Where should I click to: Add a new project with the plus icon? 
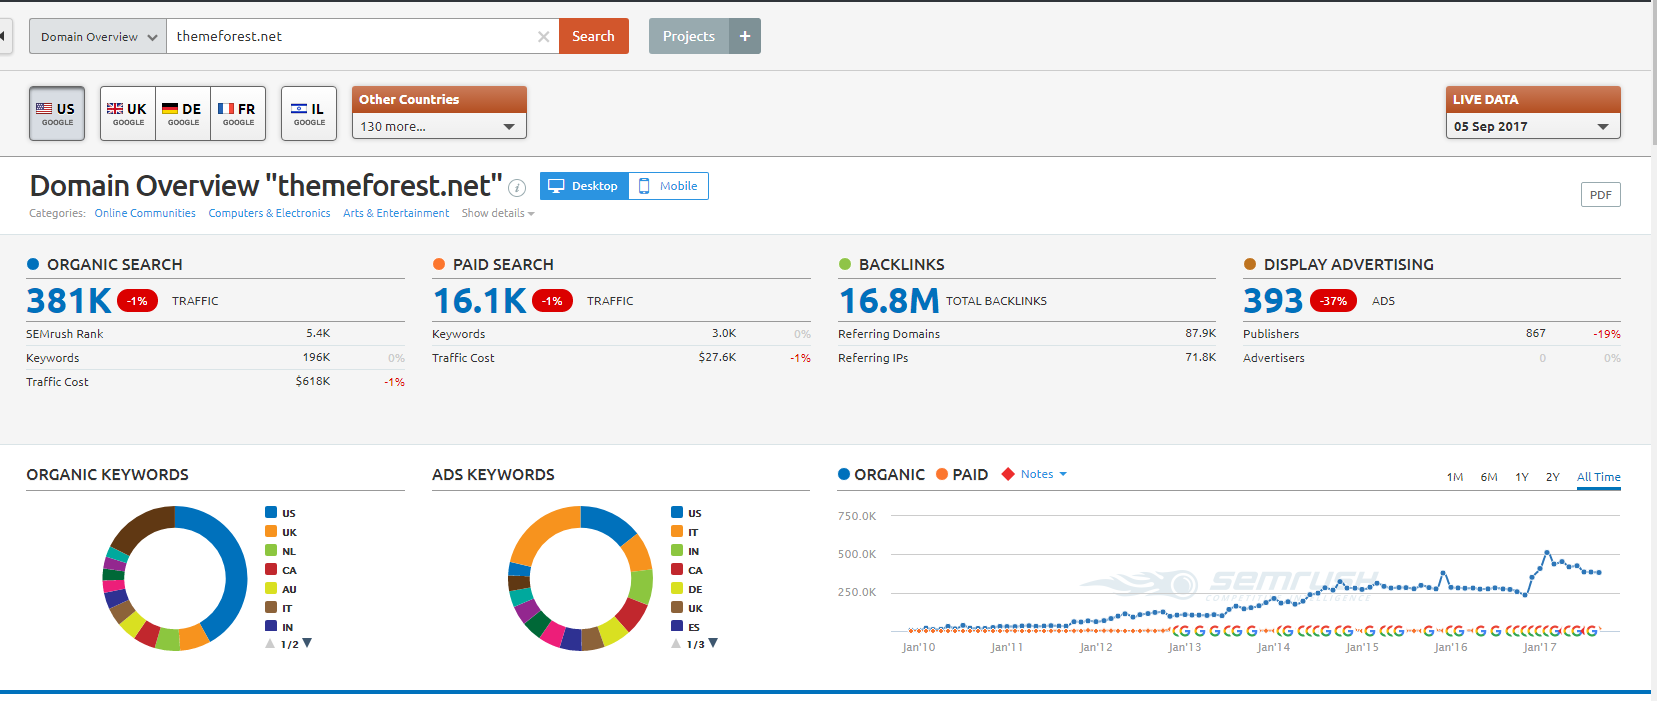(745, 36)
